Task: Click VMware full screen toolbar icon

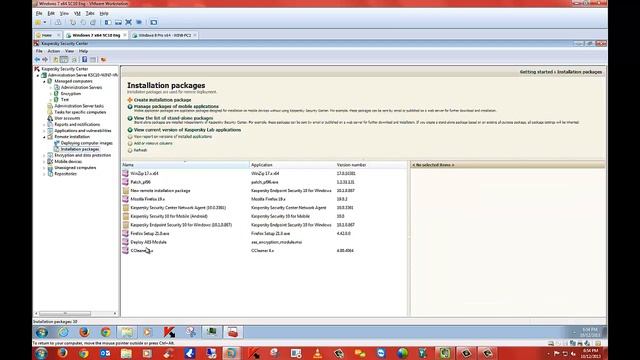Action: [129, 22]
